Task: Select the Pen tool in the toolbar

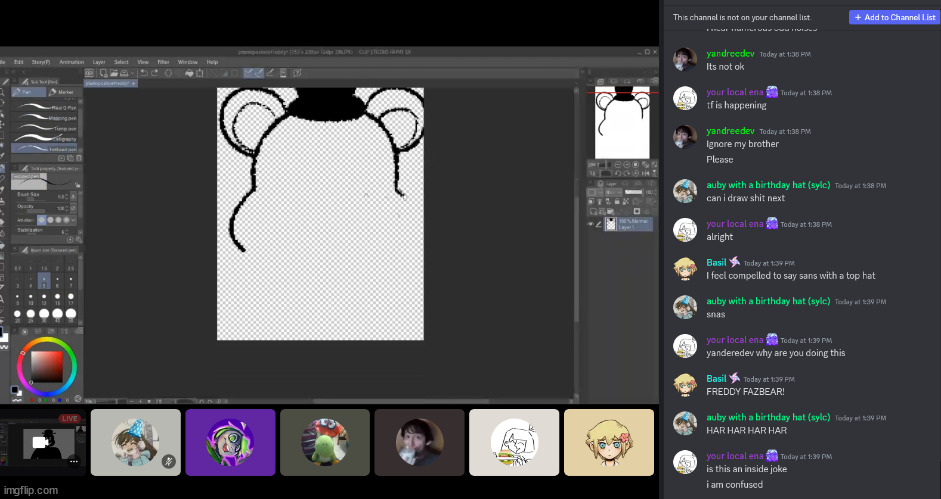Action: [x=2, y=168]
